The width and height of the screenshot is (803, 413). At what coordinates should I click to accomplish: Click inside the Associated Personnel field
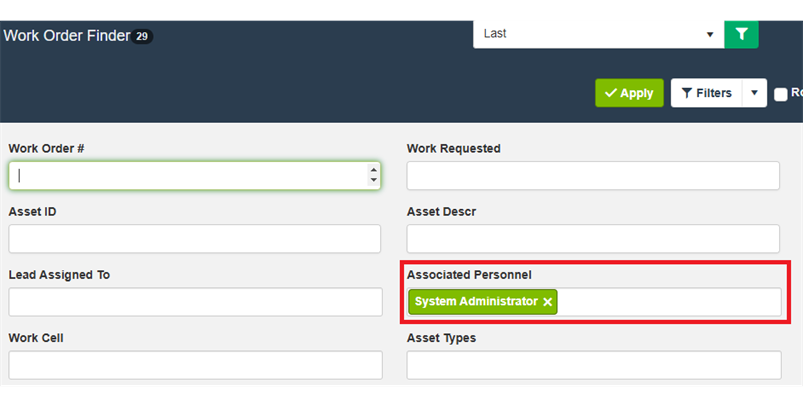(668, 302)
